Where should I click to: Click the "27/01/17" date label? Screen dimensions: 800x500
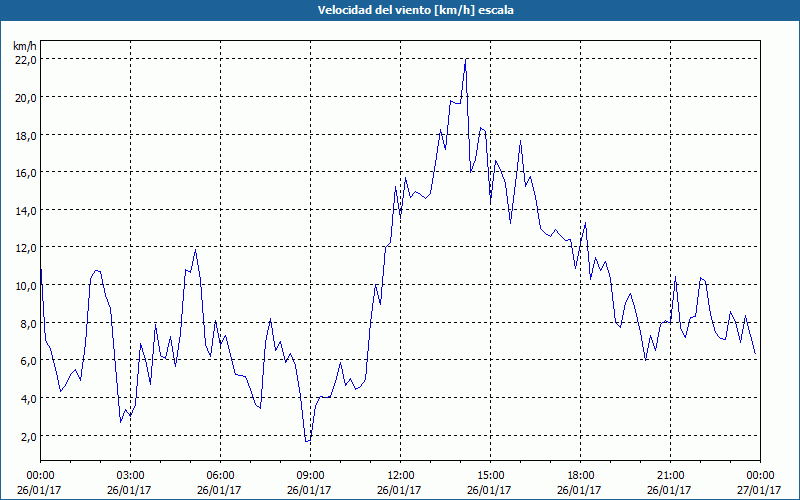[x=759, y=490]
